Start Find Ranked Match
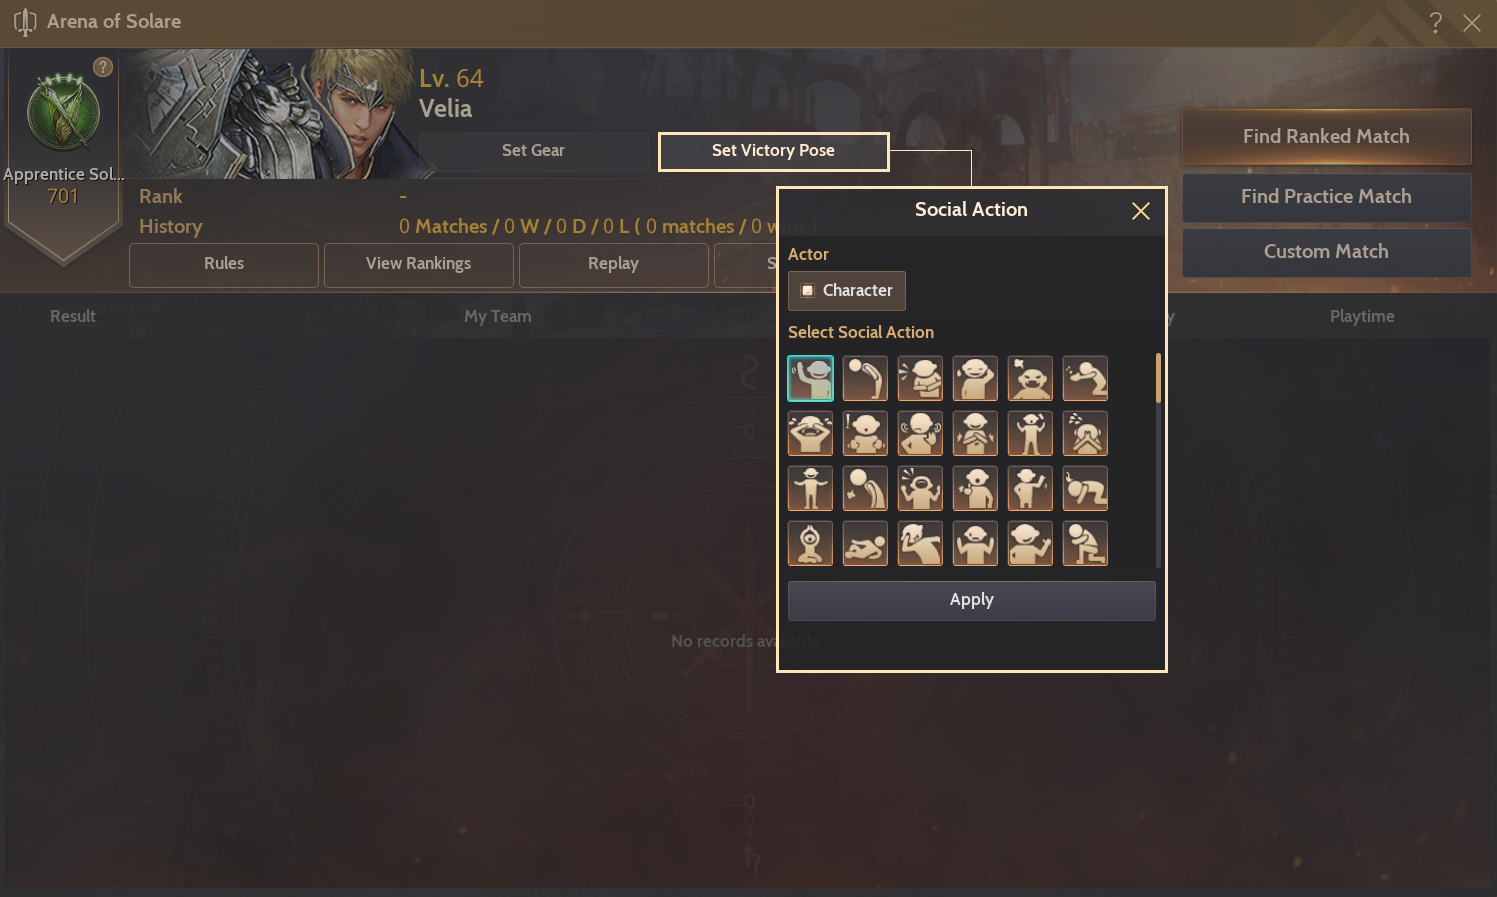 (1326, 137)
